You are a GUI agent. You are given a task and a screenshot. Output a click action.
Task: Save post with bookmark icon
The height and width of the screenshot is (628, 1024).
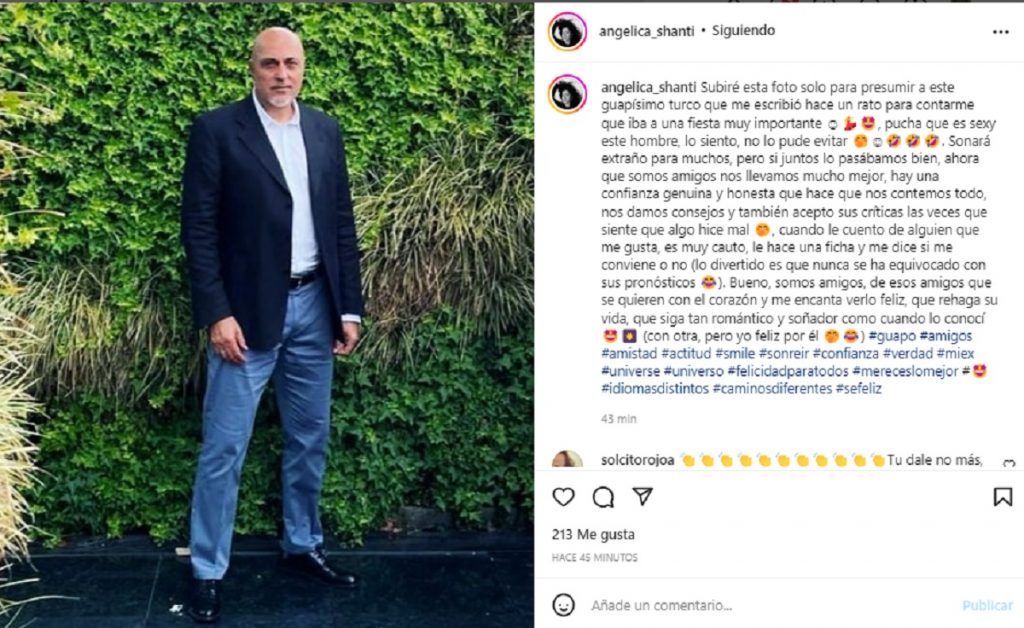click(x=1002, y=497)
